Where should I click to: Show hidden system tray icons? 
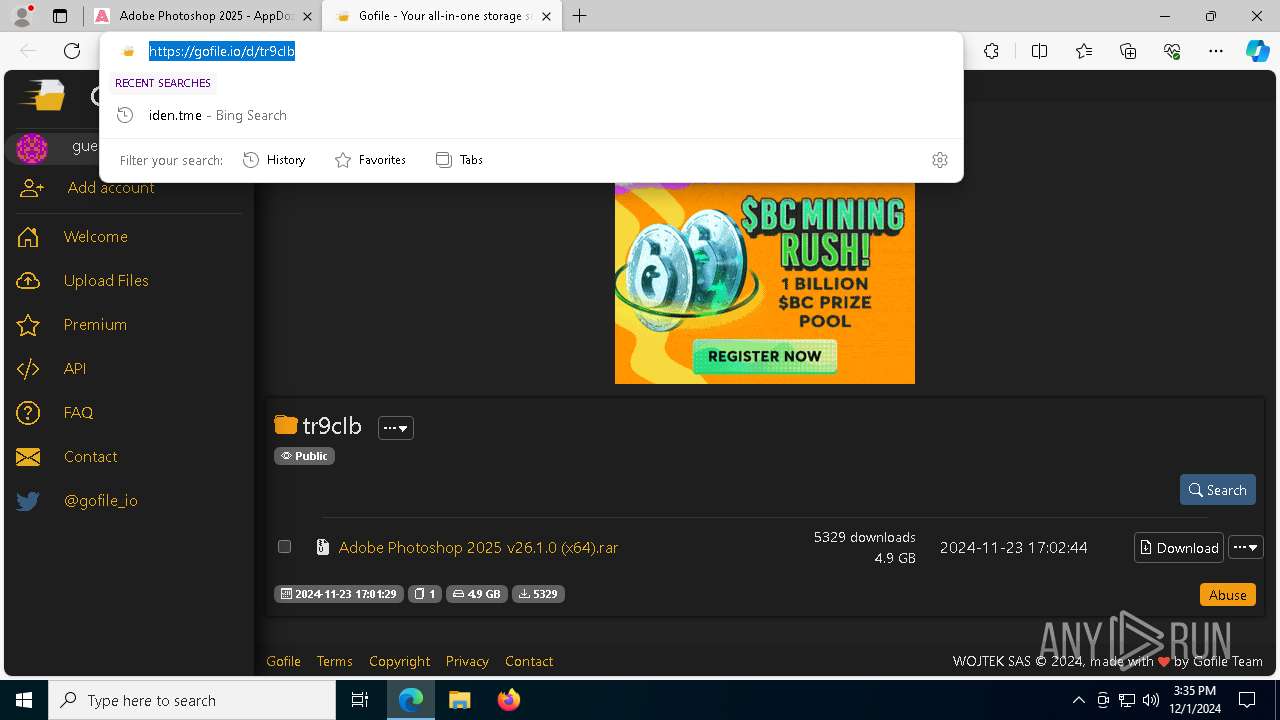(1078, 700)
